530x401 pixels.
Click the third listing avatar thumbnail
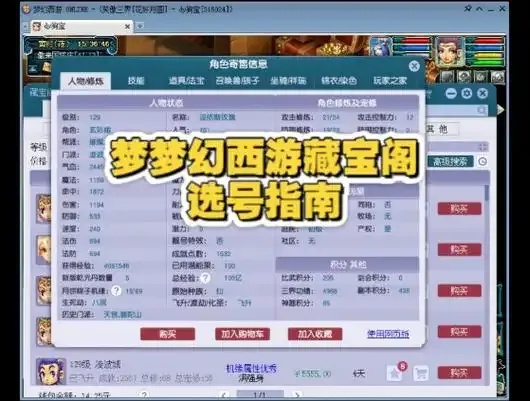pyautogui.click(x=44, y=291)
